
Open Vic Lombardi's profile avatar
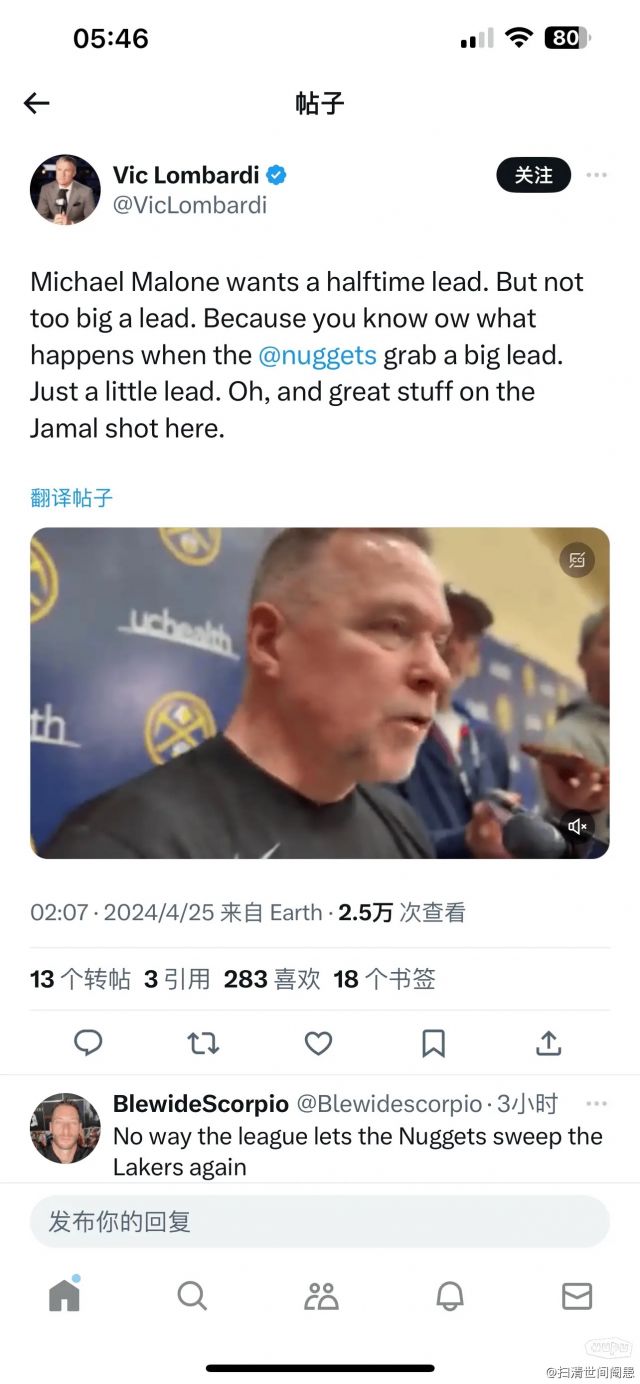point(65,189)
